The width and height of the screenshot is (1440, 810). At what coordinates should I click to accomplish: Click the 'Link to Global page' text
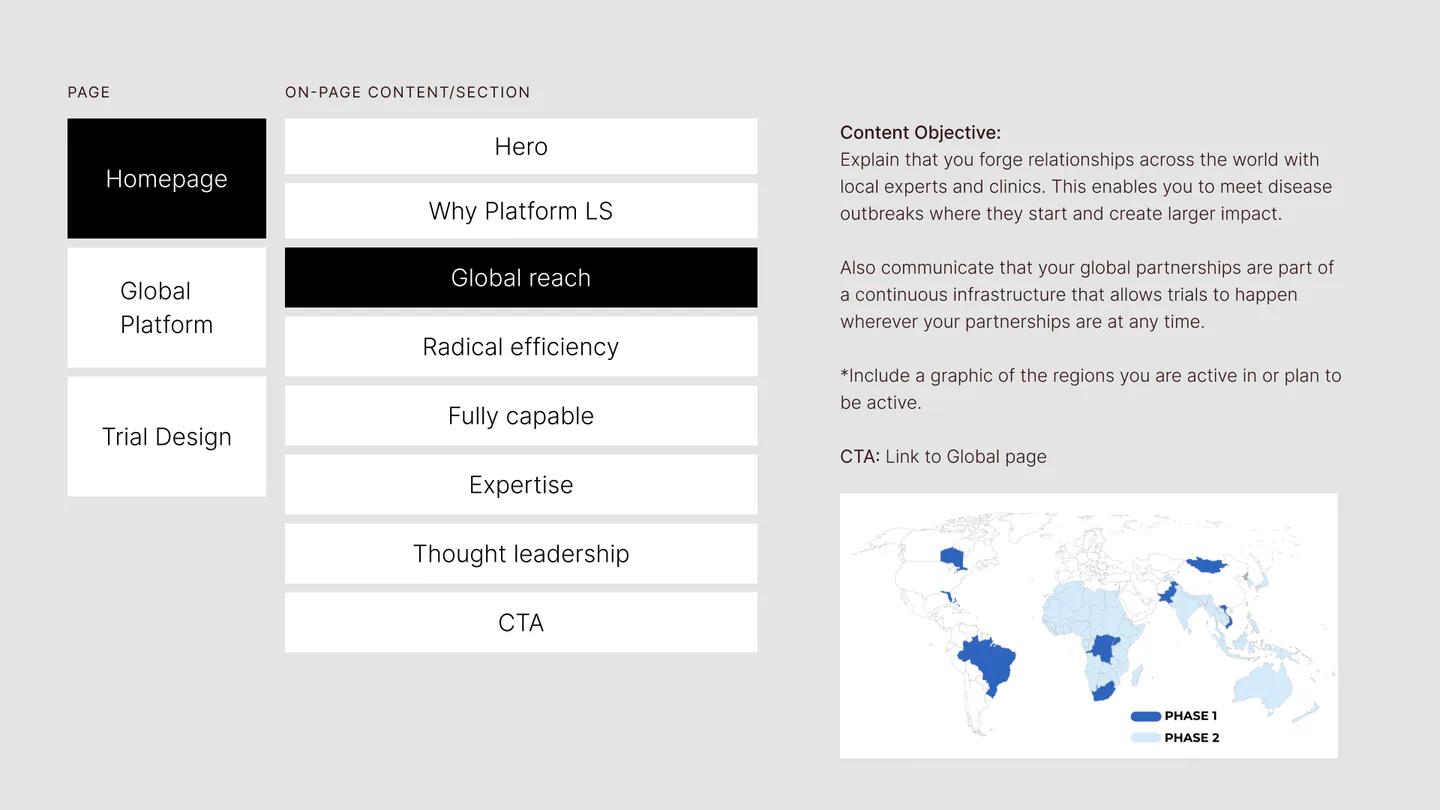(966, 457)
